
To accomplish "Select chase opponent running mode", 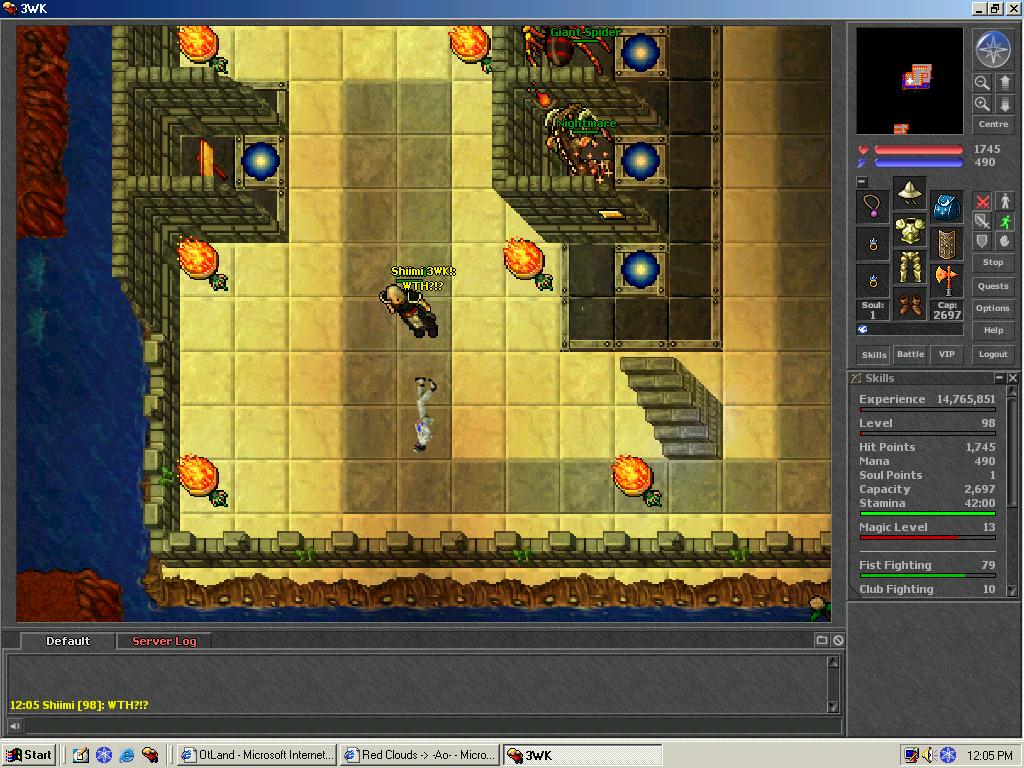I will [x=1004, y=221].
